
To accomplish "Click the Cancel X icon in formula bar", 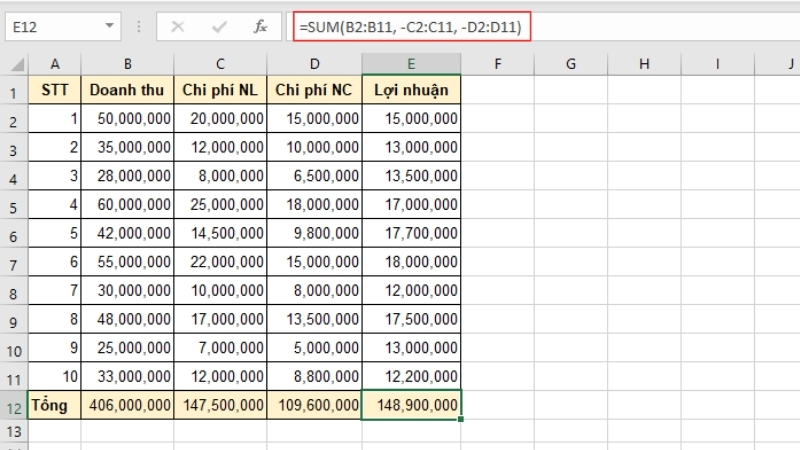I will 178,27.
